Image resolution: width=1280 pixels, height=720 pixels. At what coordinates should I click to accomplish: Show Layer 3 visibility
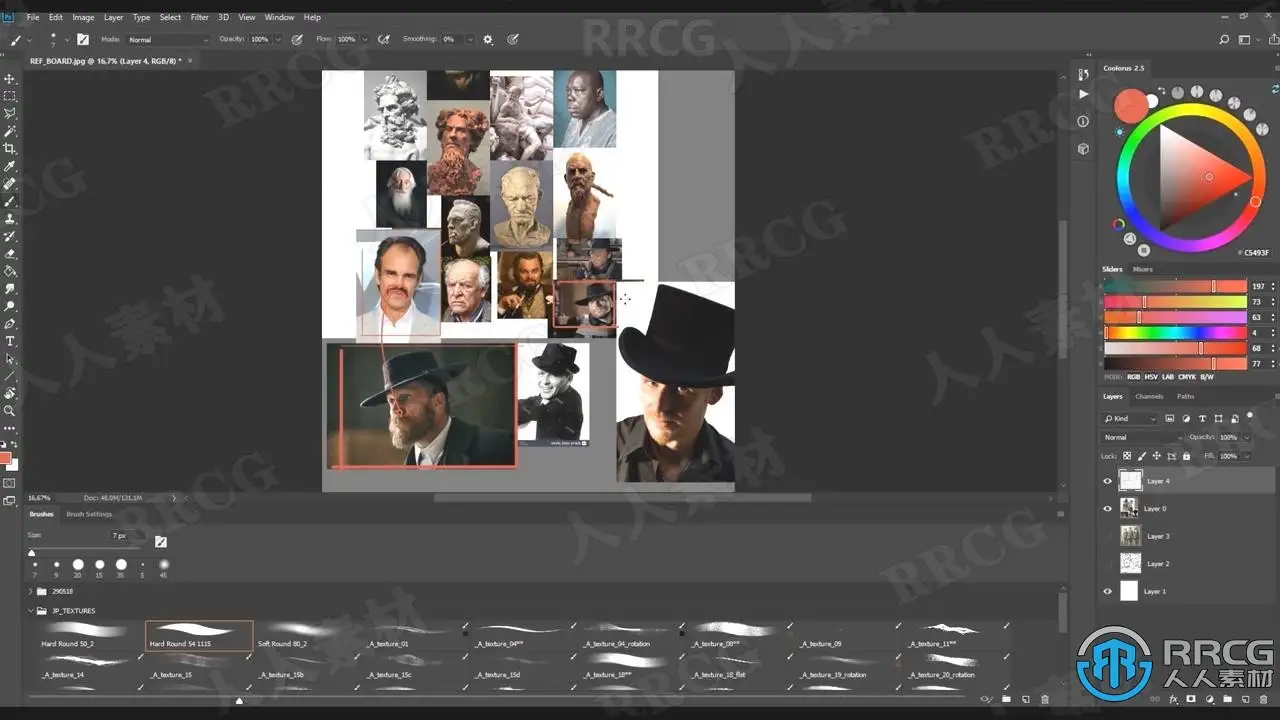click(x=1107, y=536)
